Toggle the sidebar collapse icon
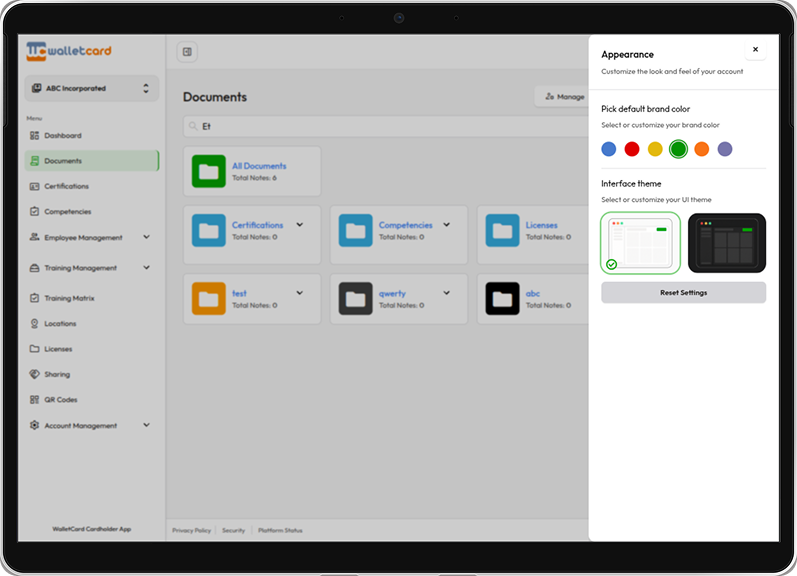Viewport: 797px width, 576px height. (x=187, y=52)
